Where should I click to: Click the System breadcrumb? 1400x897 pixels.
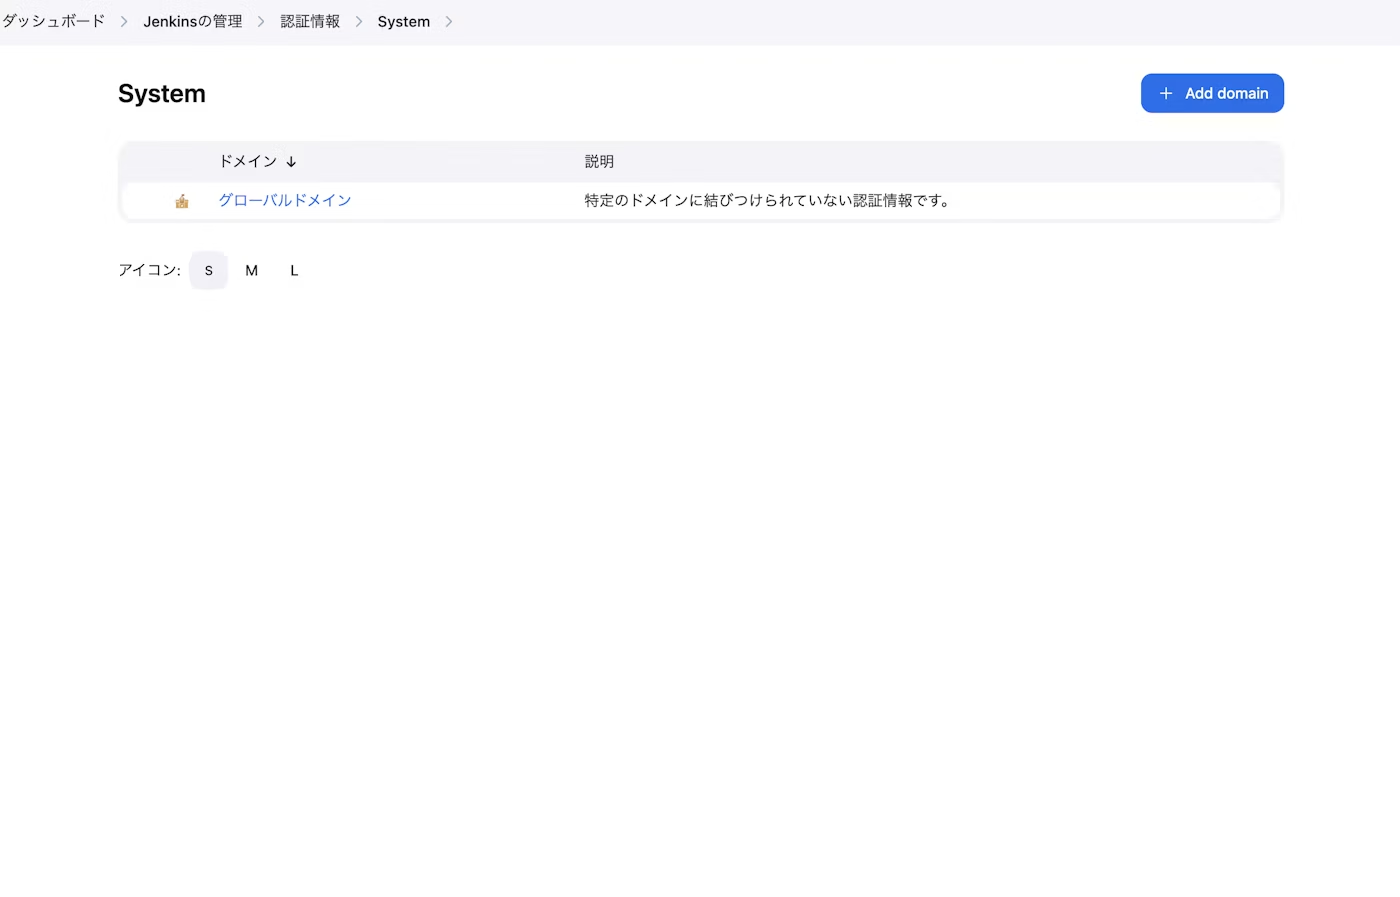coord(404,21)
